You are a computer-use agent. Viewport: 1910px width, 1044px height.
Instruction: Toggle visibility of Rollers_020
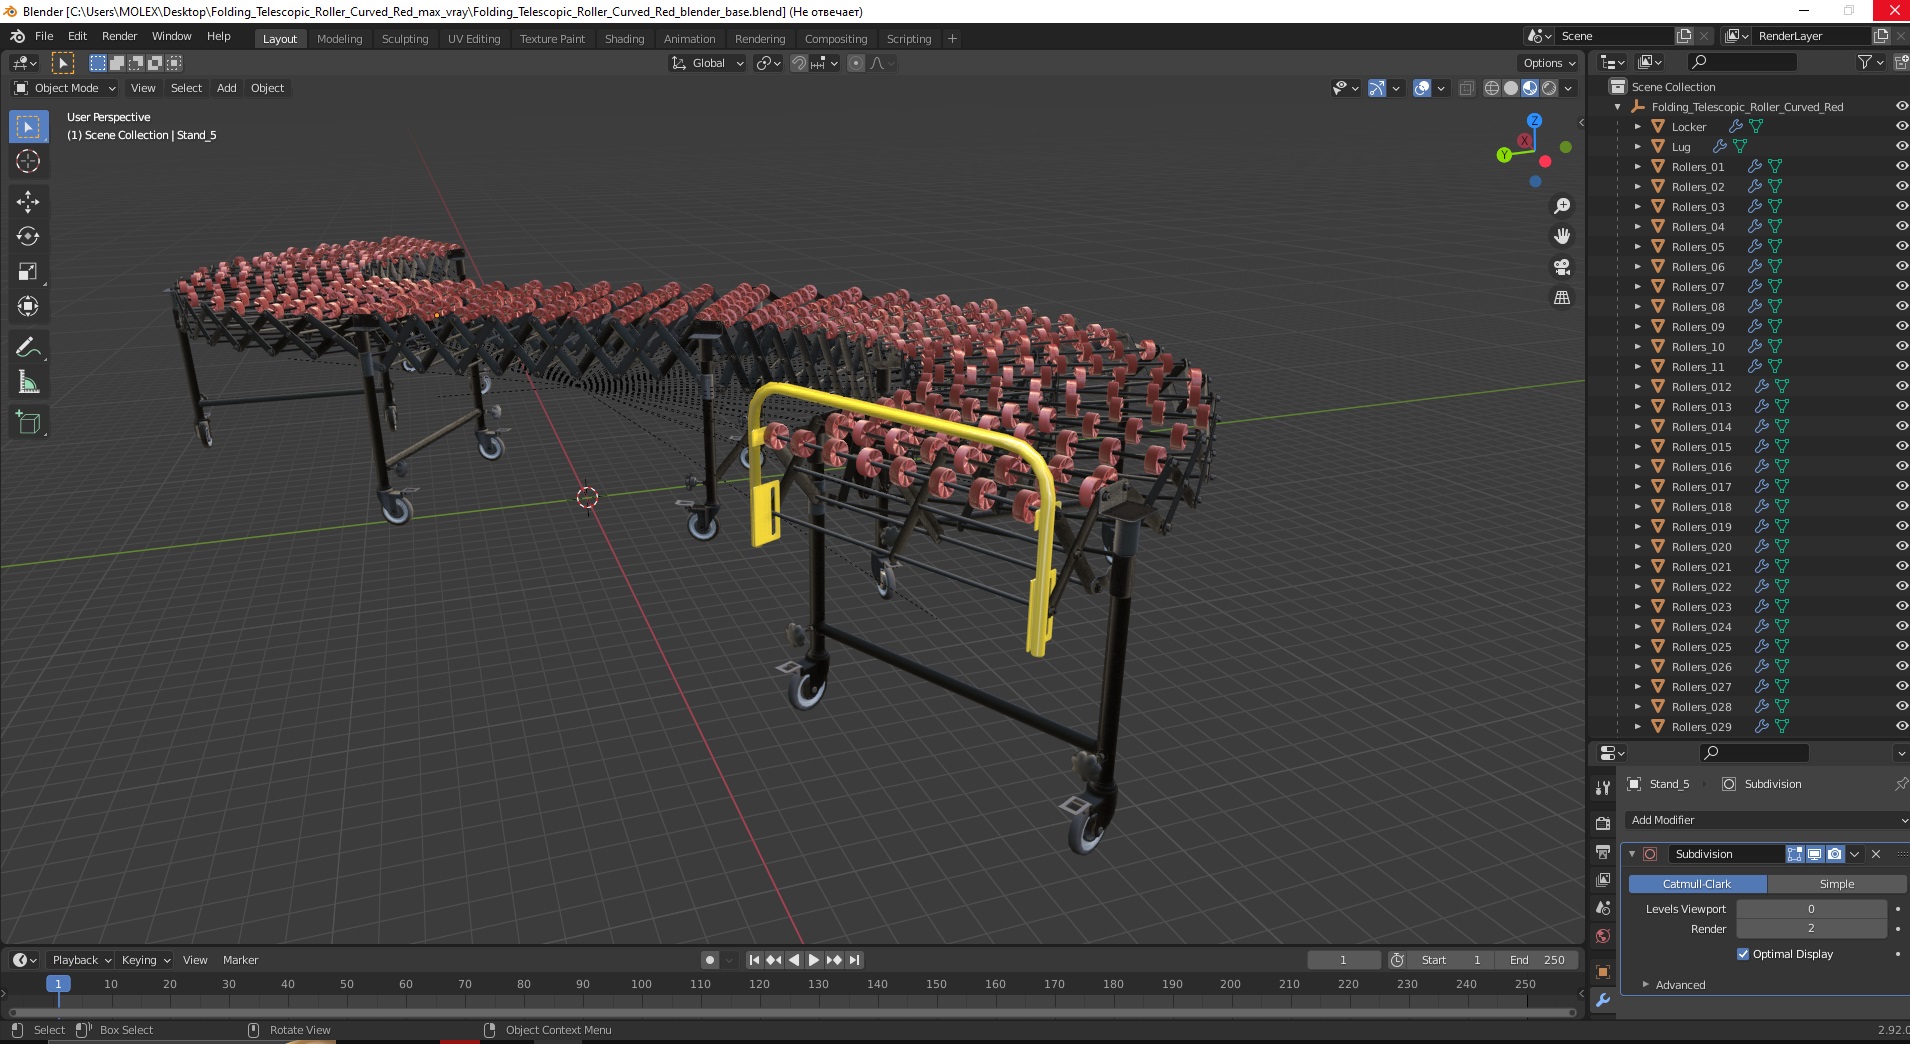point(1901,547)
